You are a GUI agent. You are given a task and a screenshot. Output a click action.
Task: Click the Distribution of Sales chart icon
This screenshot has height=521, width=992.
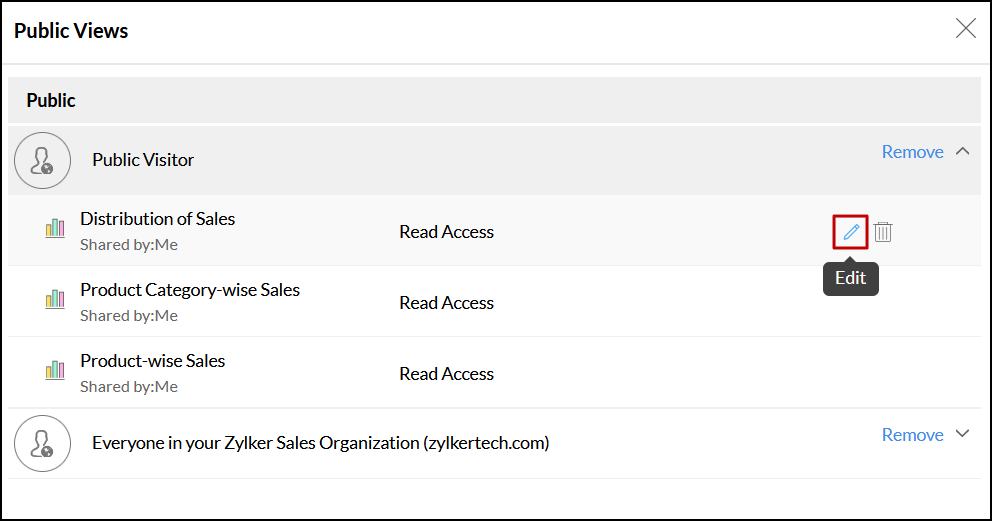(55, 229)
